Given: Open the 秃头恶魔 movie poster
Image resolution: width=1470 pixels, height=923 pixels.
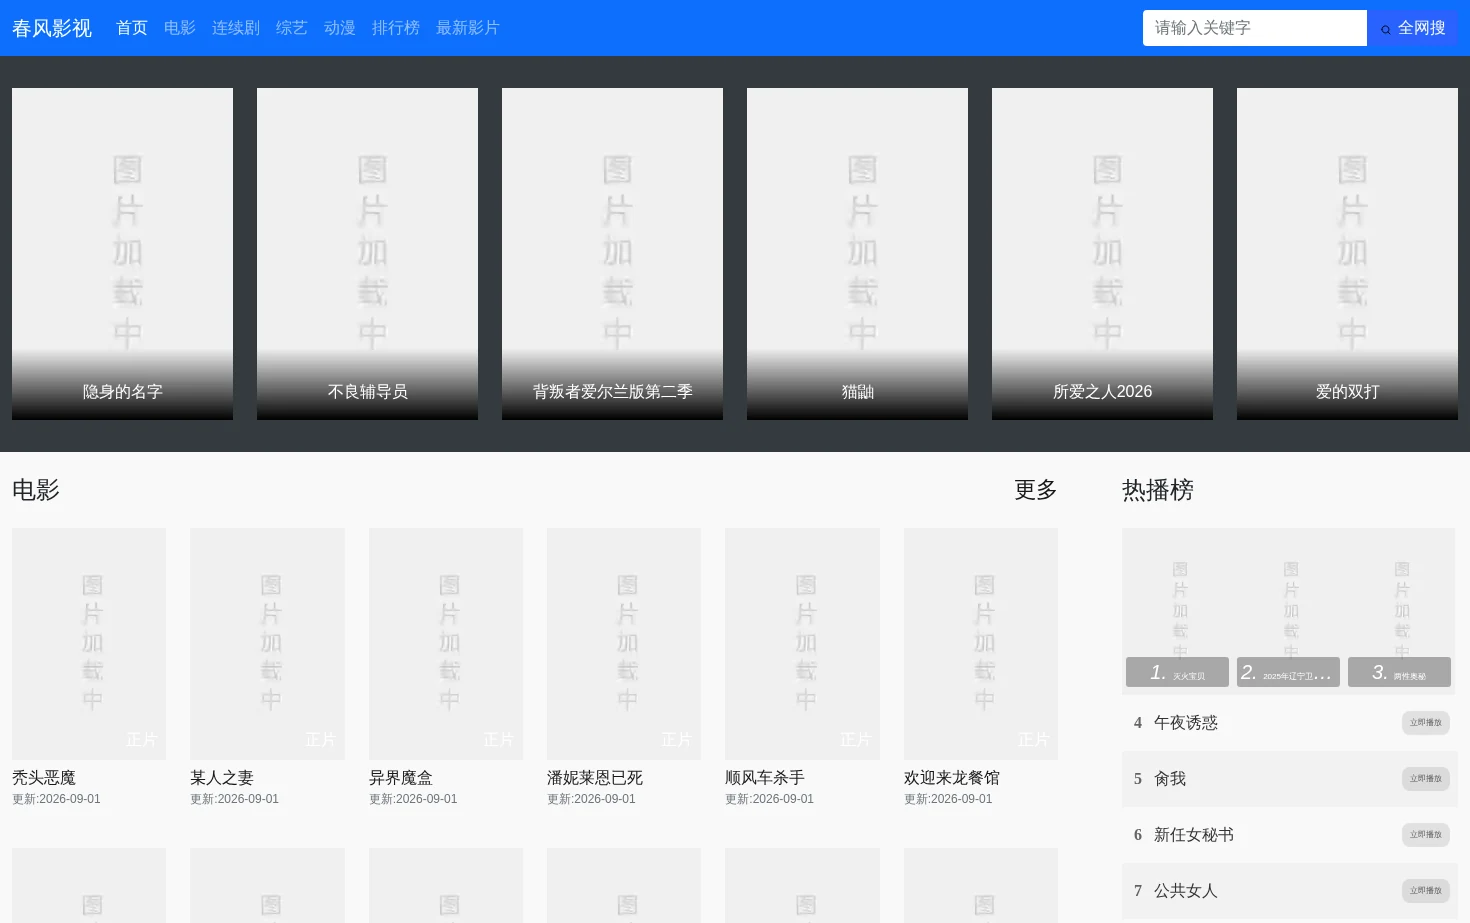Looking at the screenshot, I should pos(89,644).
